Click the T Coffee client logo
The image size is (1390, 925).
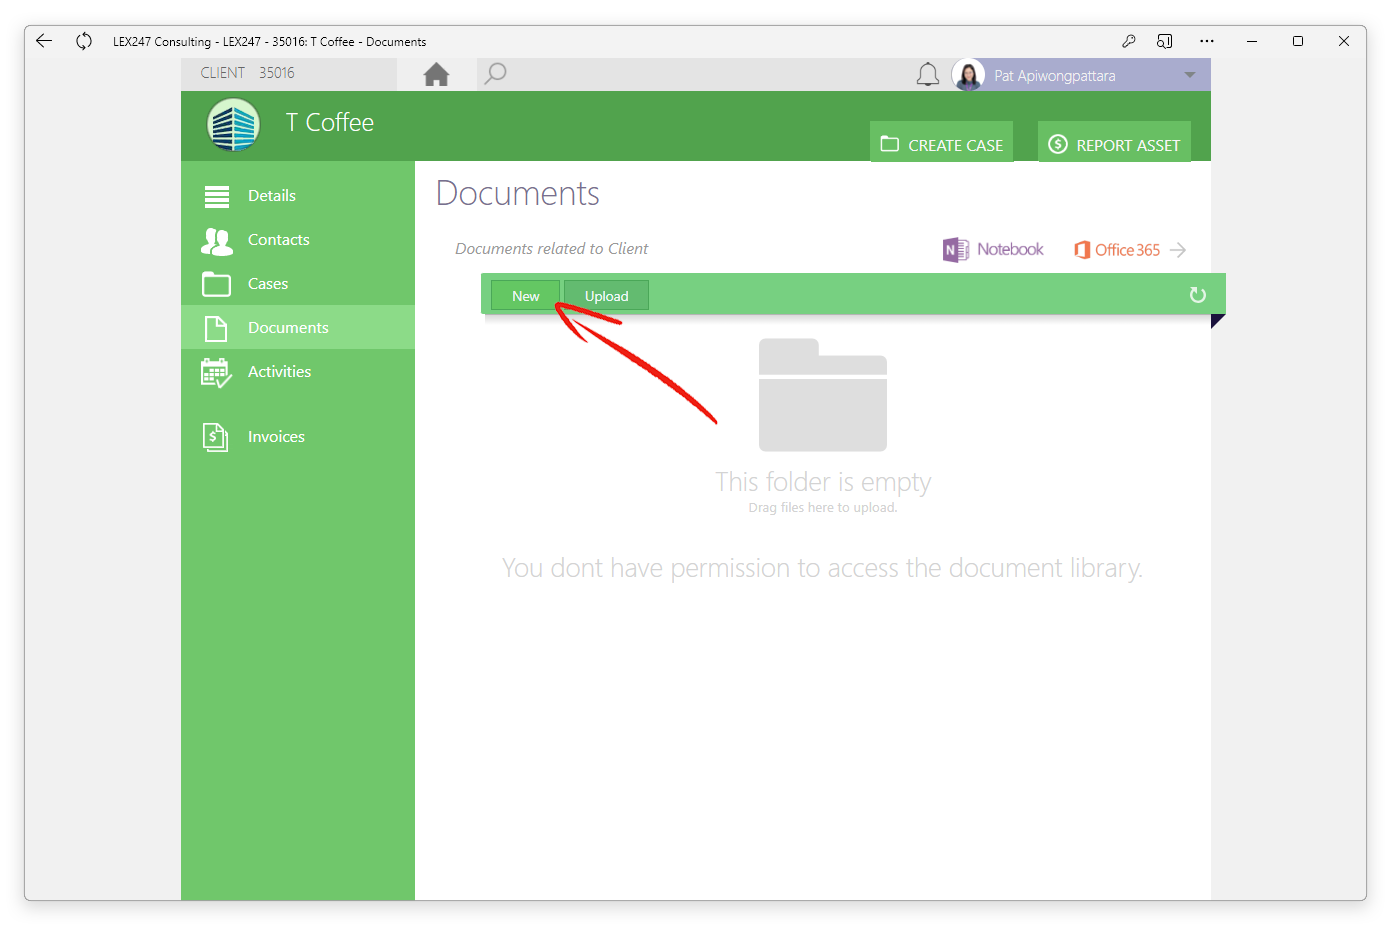click(x=234, y=125)
